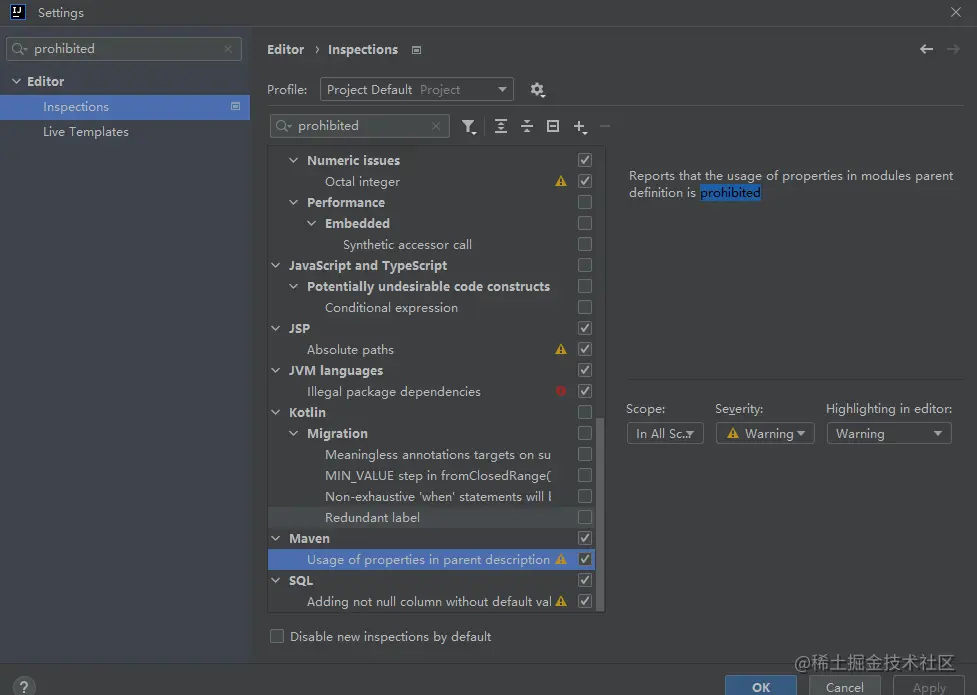Open the Severity Warning dropdown
Screen dimensions: 977x695
(765, 433)
